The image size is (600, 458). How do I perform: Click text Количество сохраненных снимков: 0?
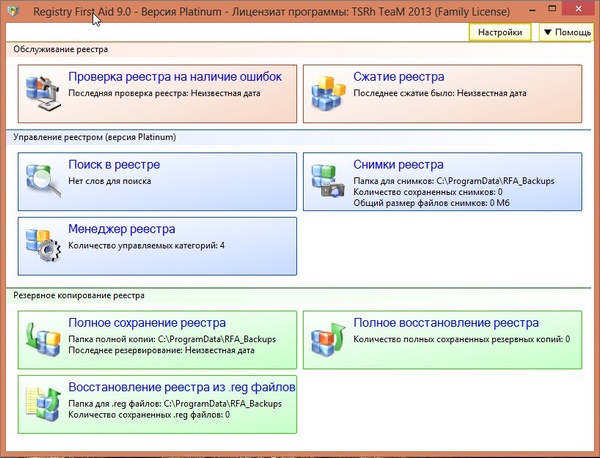coord(428,192)
